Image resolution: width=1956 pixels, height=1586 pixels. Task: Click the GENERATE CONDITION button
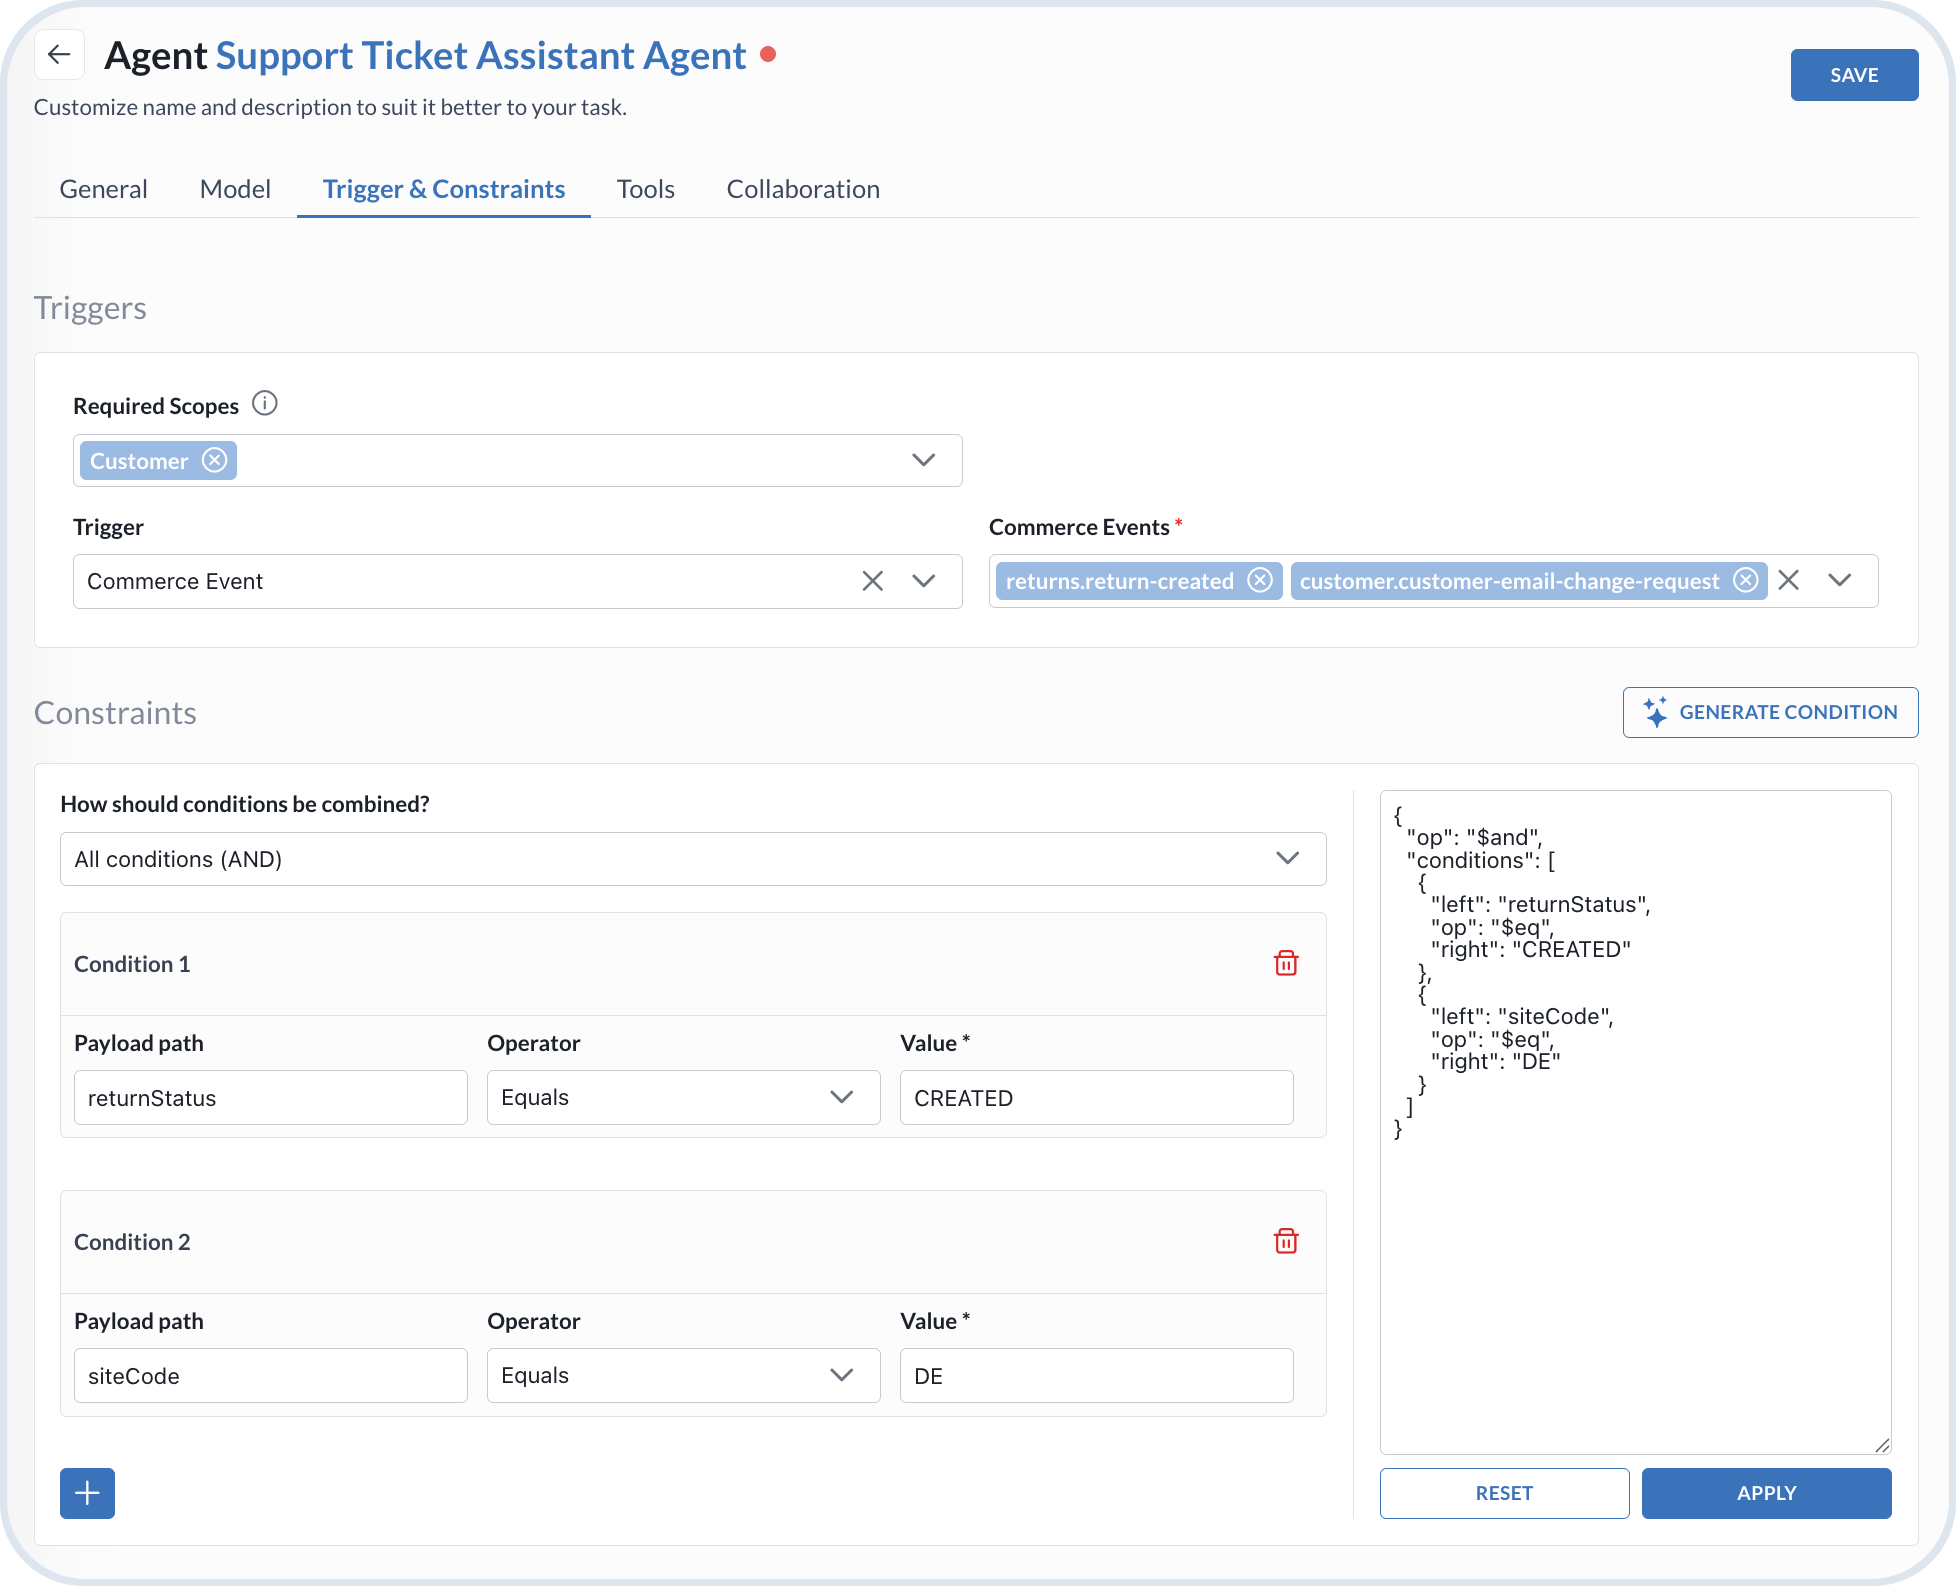tap(1770, 712)
